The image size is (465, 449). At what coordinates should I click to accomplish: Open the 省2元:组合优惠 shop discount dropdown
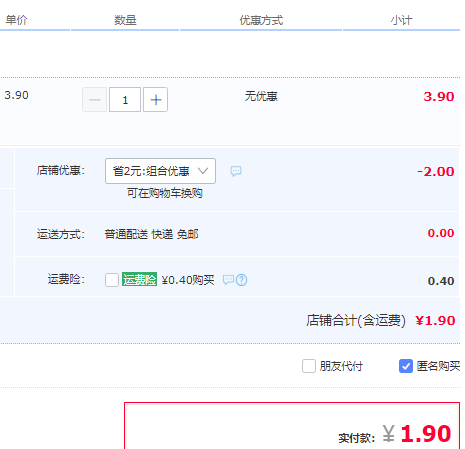tap(160, 171)
